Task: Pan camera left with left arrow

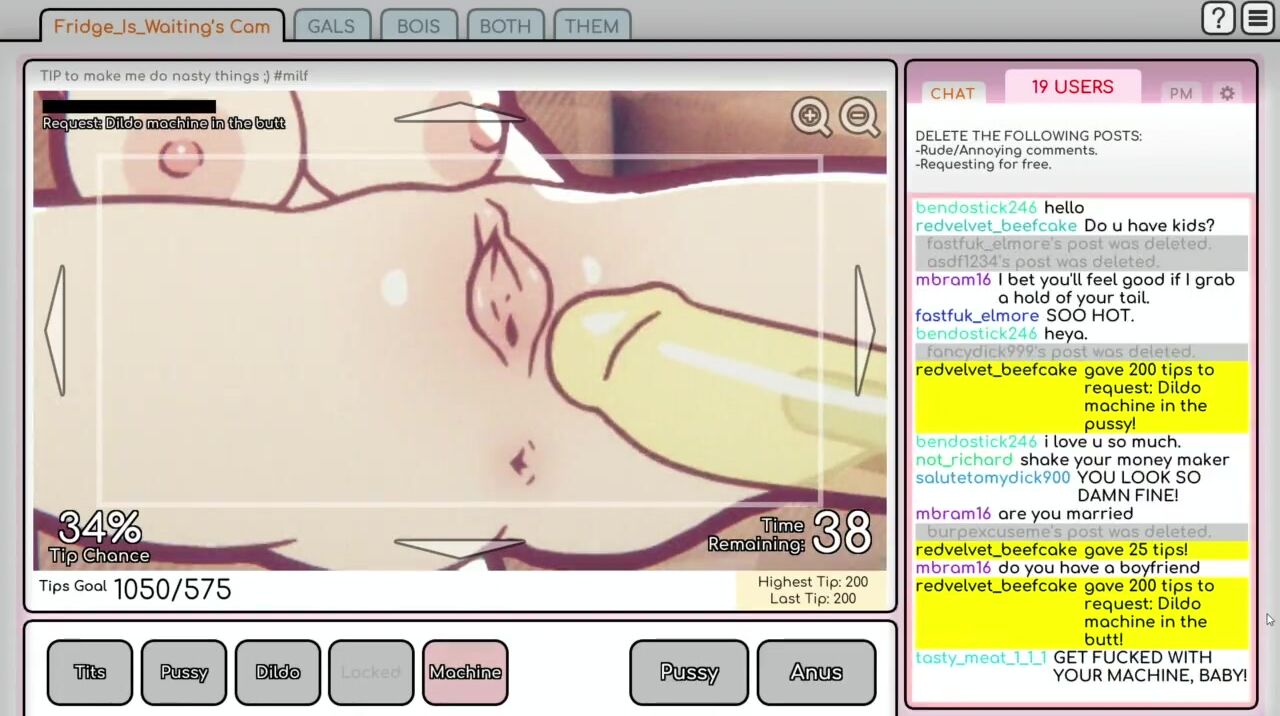Action: pos(56,330)
